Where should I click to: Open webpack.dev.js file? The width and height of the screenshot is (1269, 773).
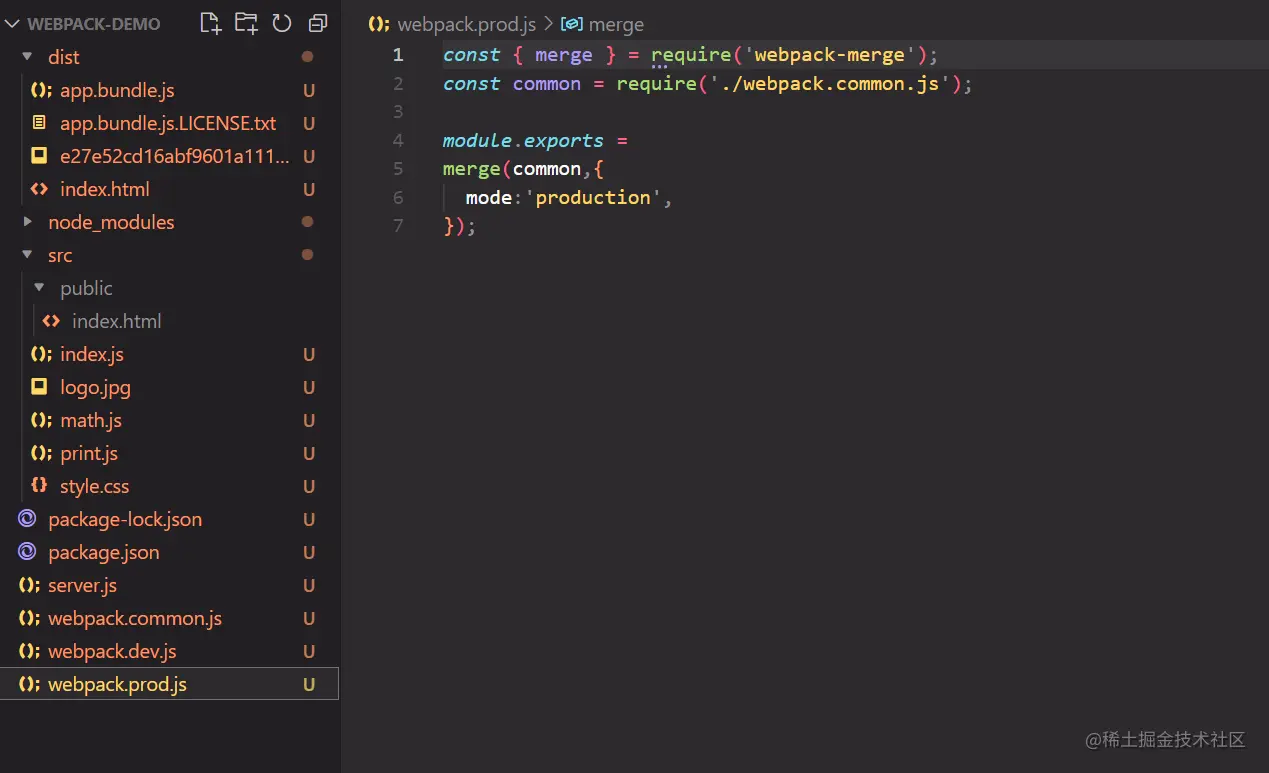[x=112, y=651]
